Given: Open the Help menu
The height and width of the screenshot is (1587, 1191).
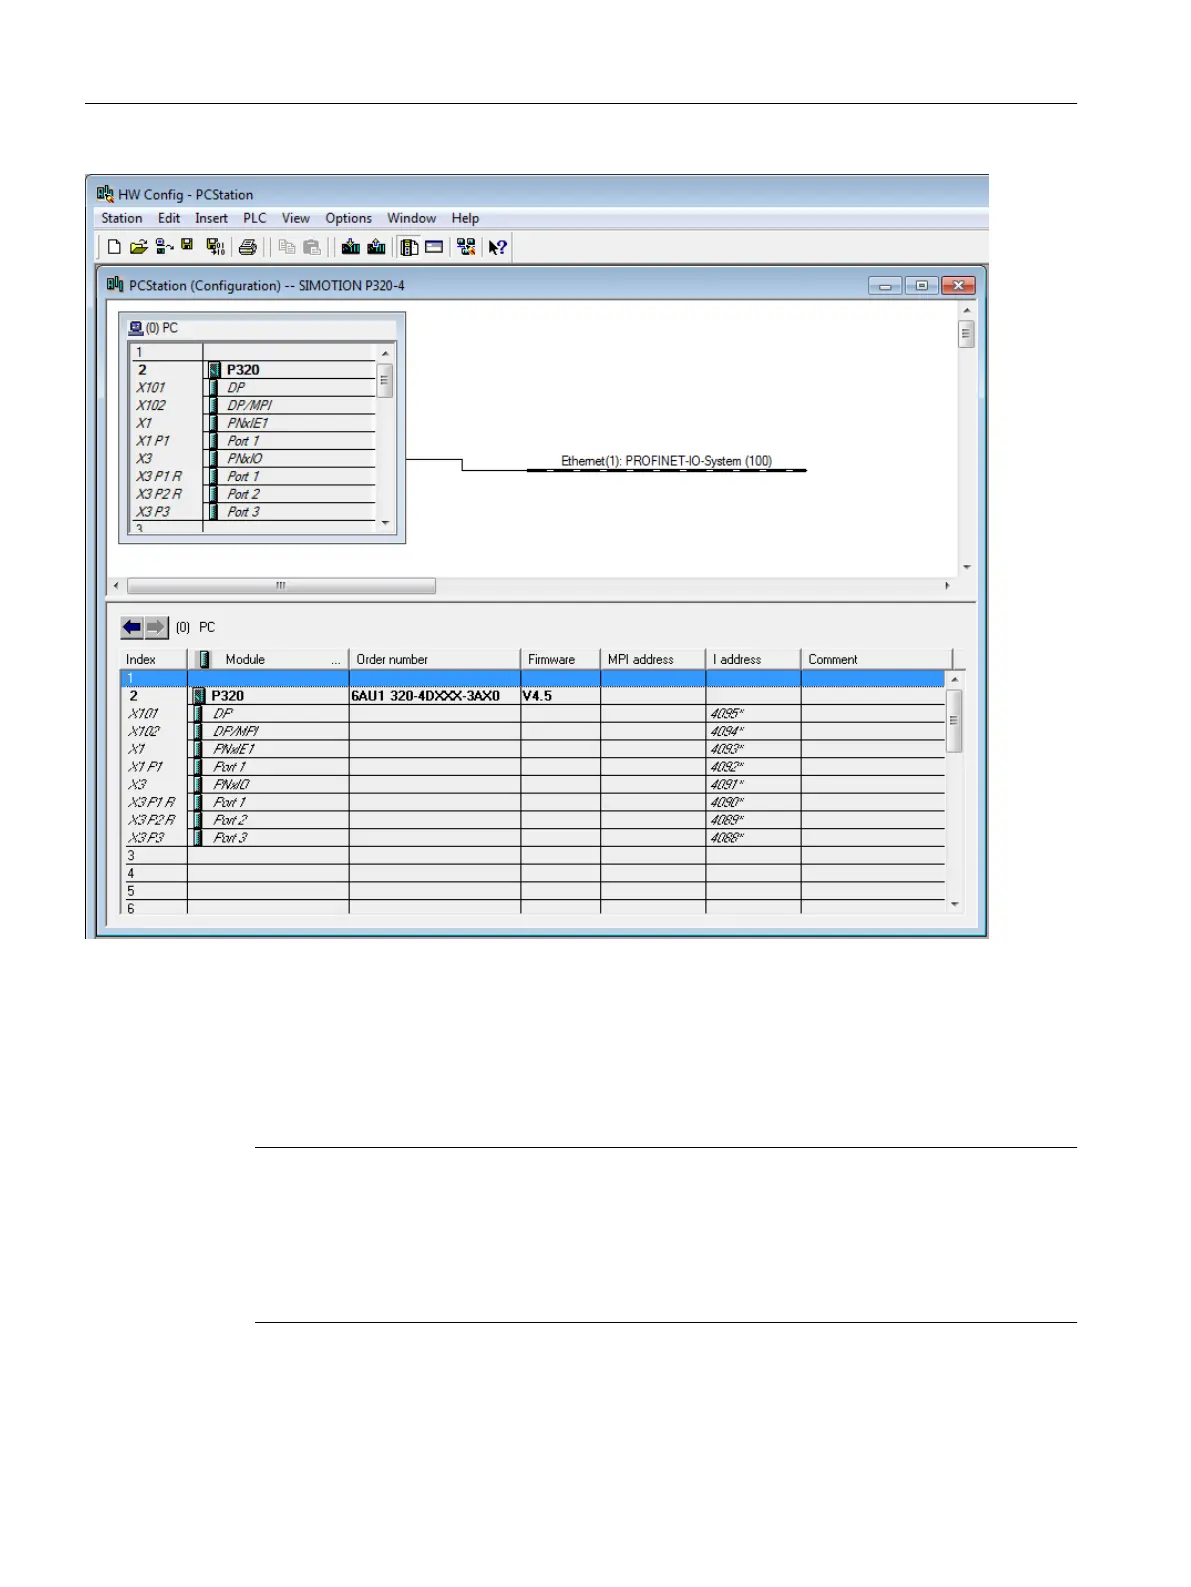Looking at the screenshot, I should 465,218.
